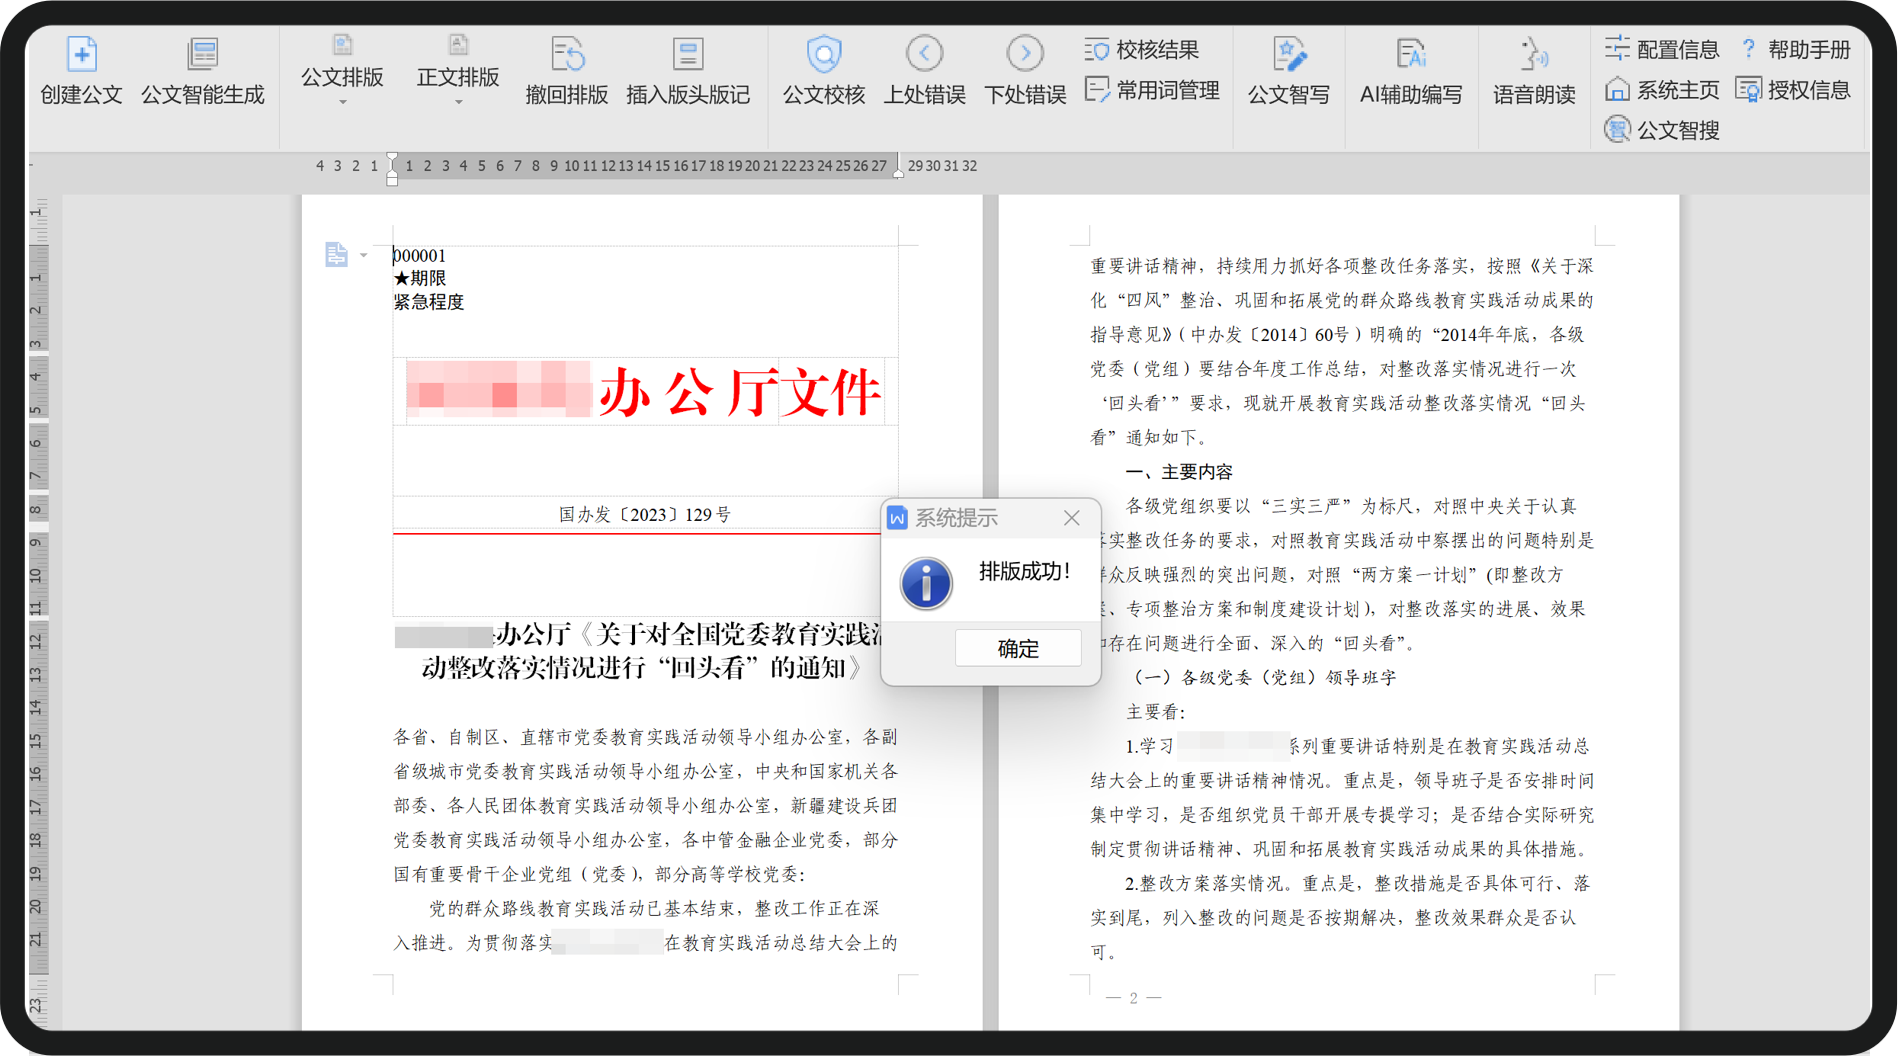1898x1056 pixels.
Task: View 授权信息 license information
Action: pyautogui.click(x=1793, y=90)
